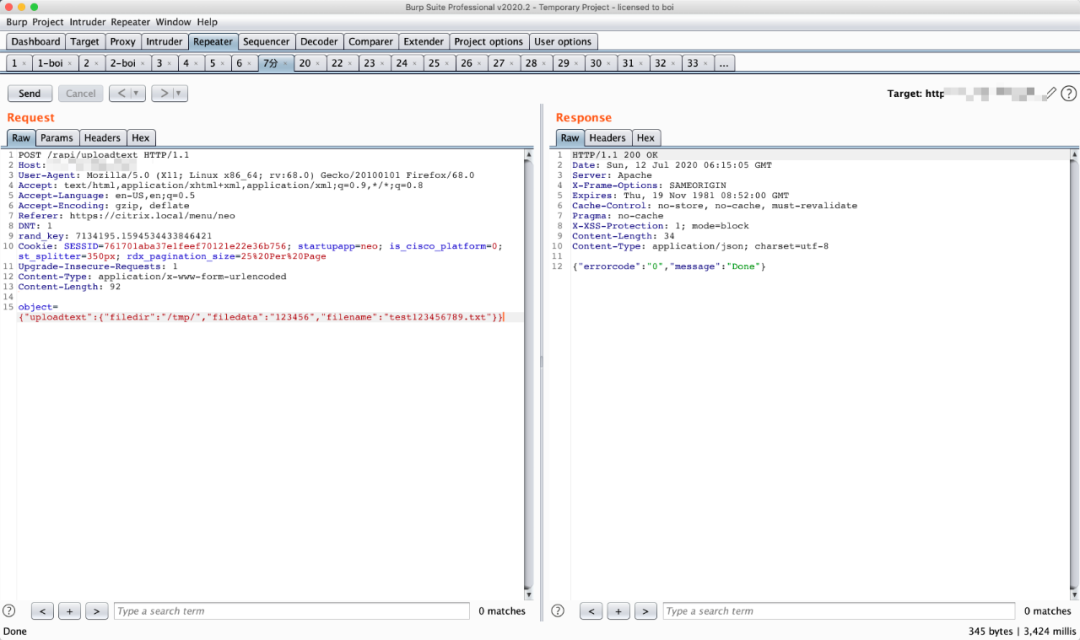Go back to previous request in history
1080x640 pixels.
121,93
